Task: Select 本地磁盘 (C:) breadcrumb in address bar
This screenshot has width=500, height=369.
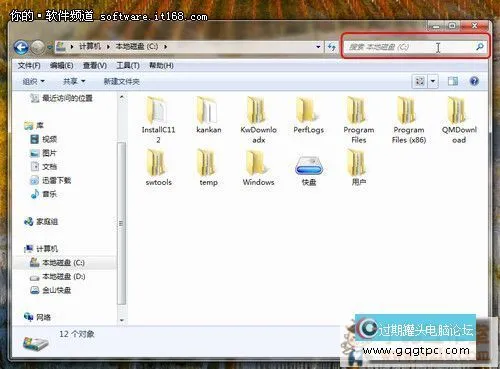Action: 137,46
